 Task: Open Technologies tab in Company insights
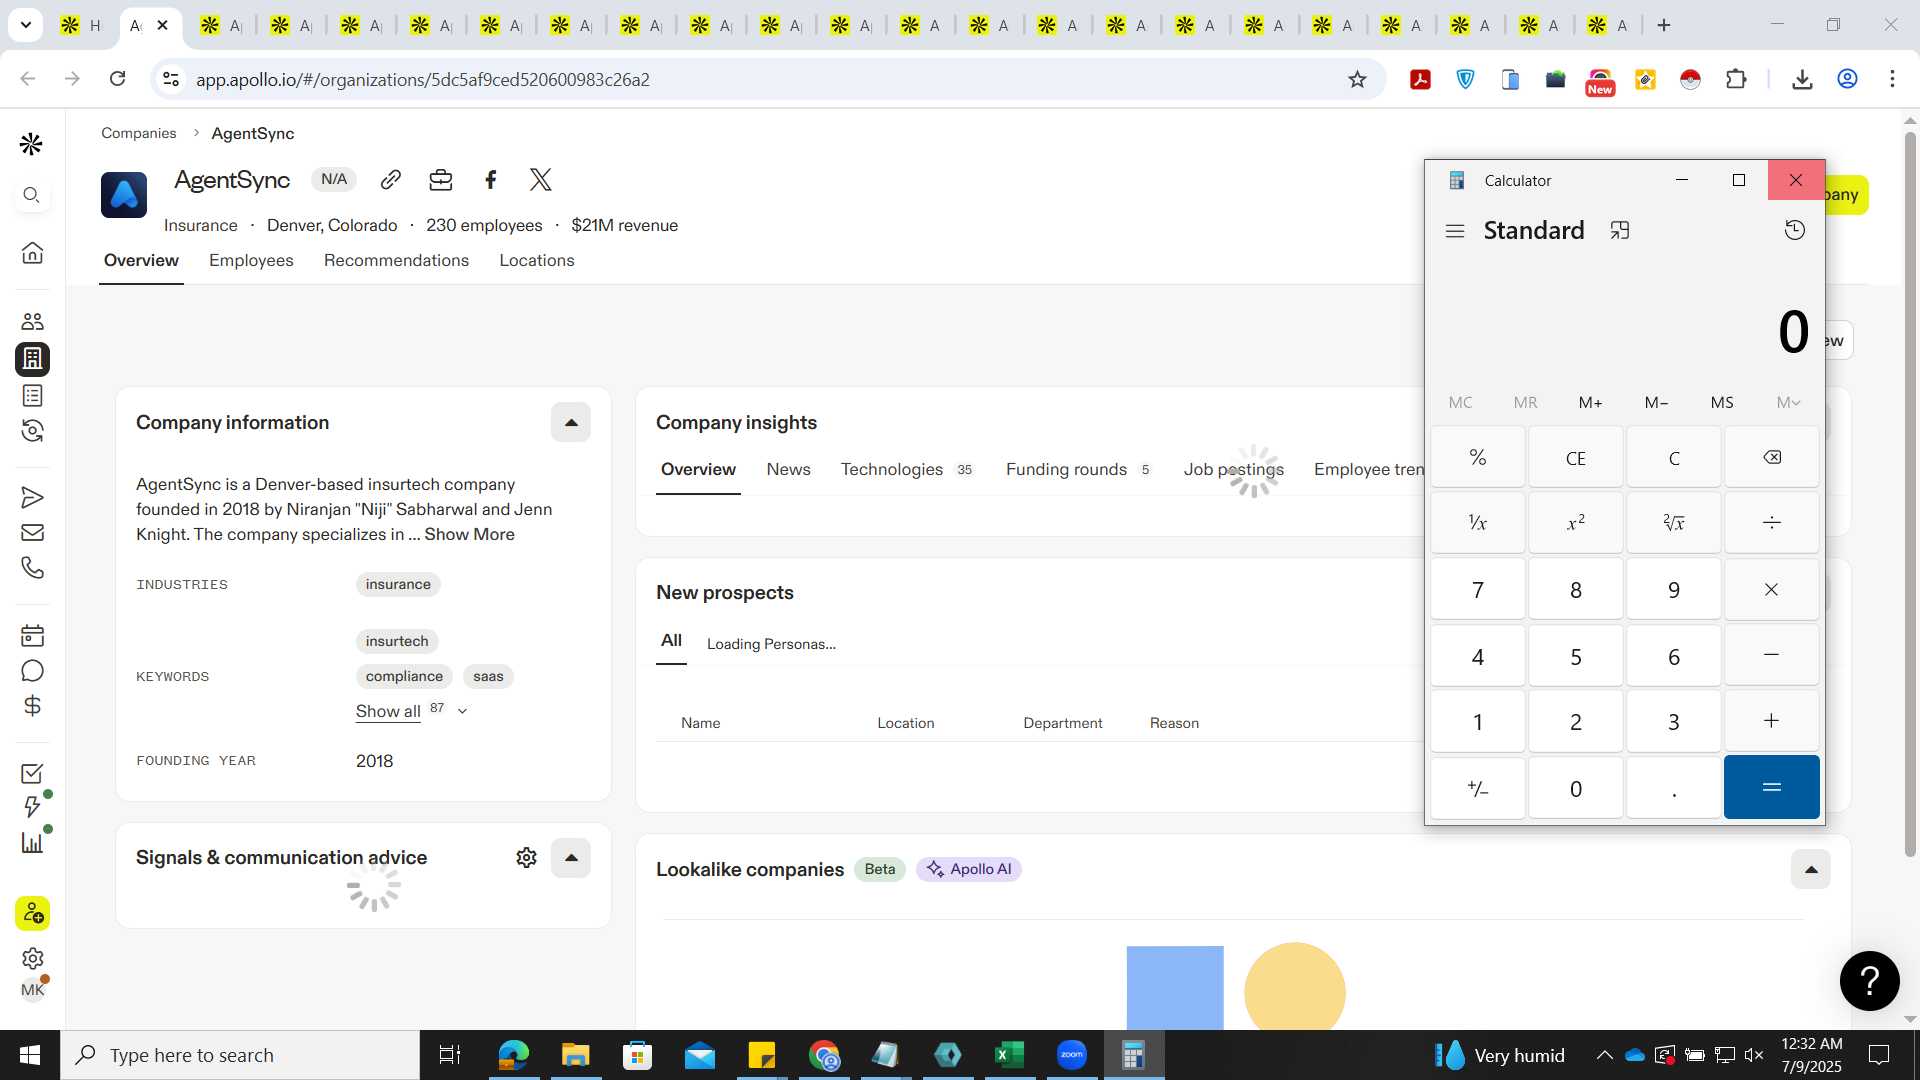pos(907,469)
